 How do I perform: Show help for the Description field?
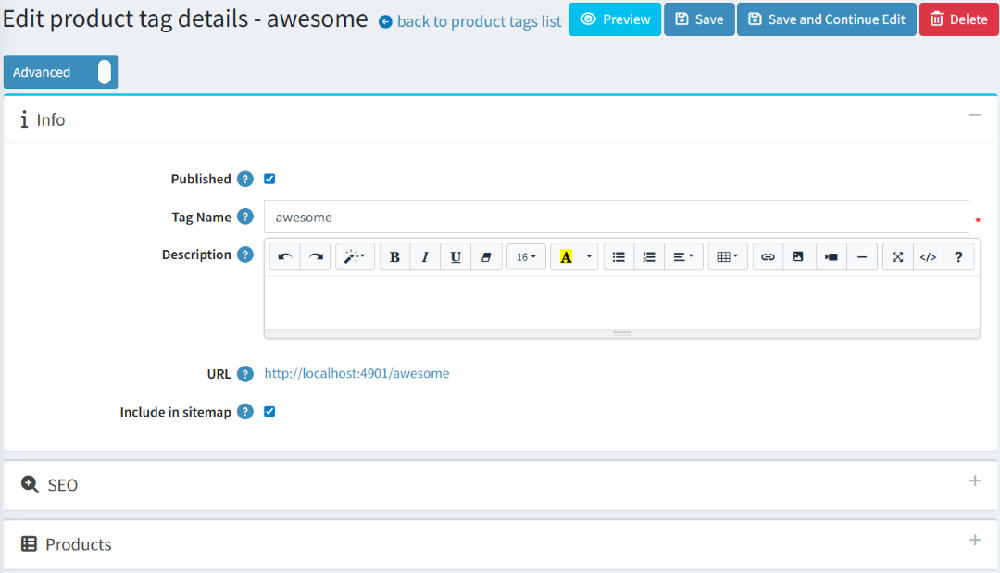(x=246, y=255)
